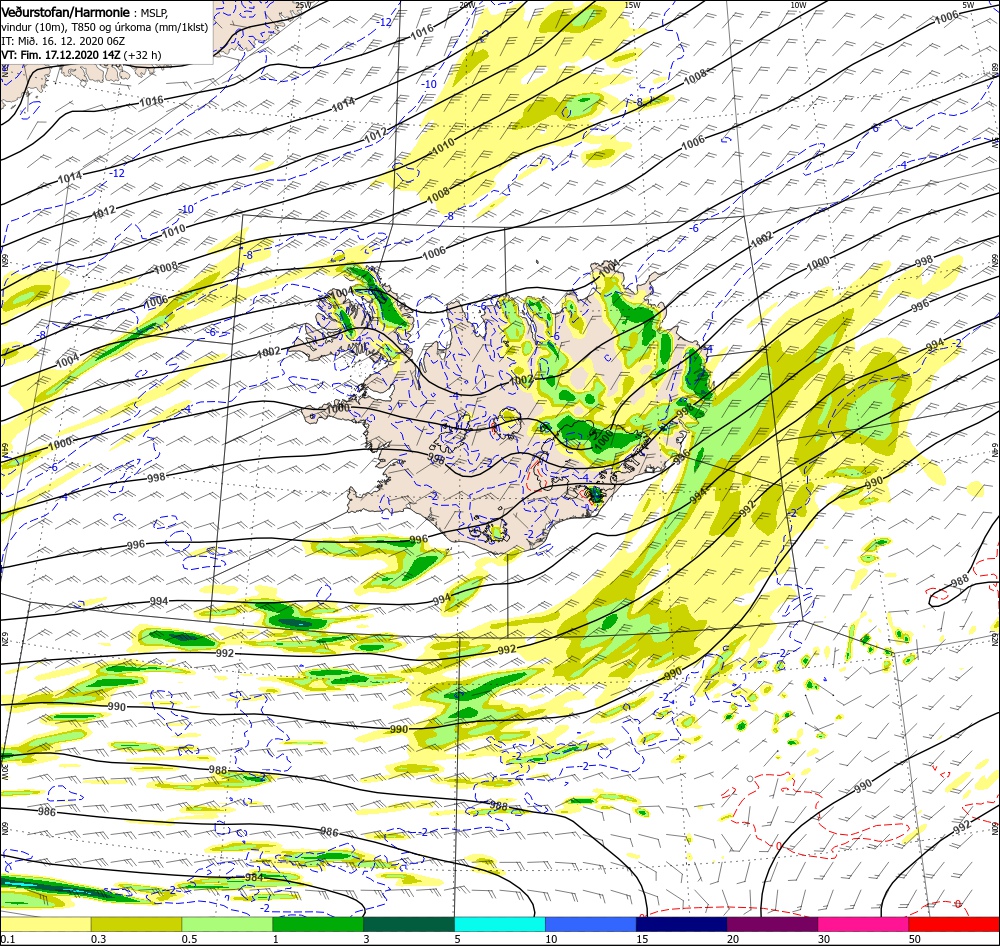Click the "vindur (10m), T850 og úrkoma" line
The width and height of the screenshot is (1000, 946).
click(x=105, y=27)
